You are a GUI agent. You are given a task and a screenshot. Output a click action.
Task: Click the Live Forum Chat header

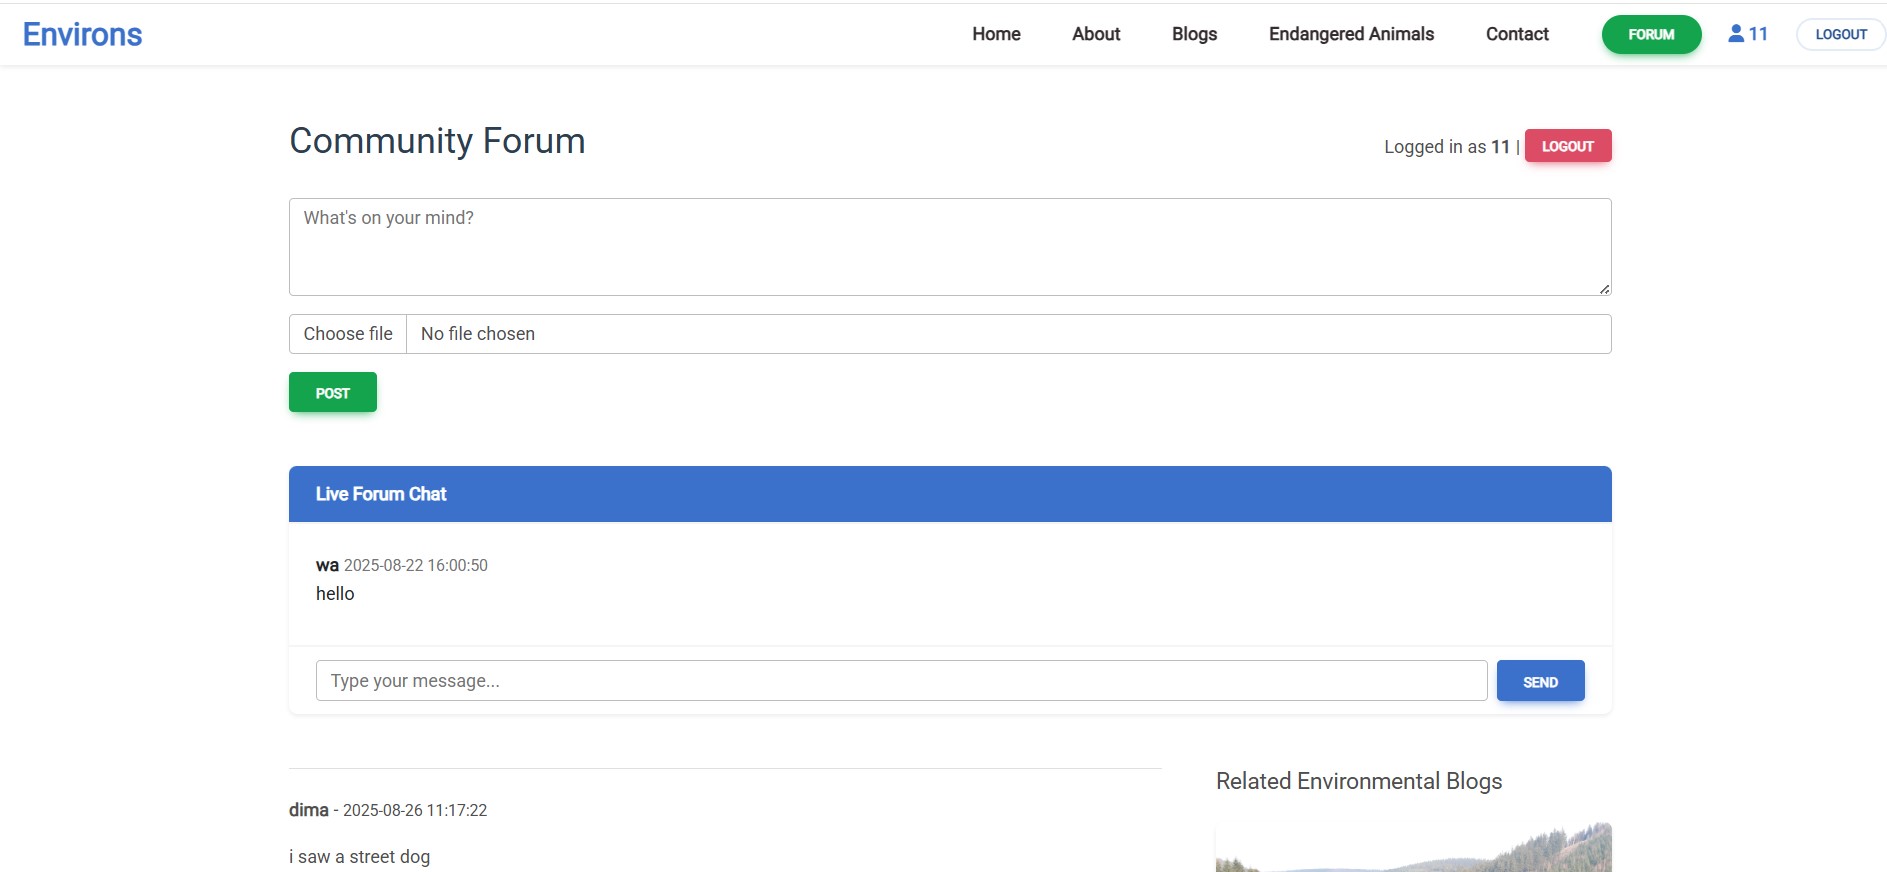(x=949, y=494)
